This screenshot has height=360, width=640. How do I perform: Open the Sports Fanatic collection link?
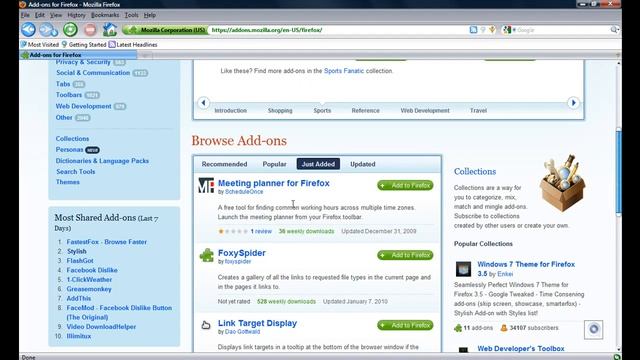[344, 71]
